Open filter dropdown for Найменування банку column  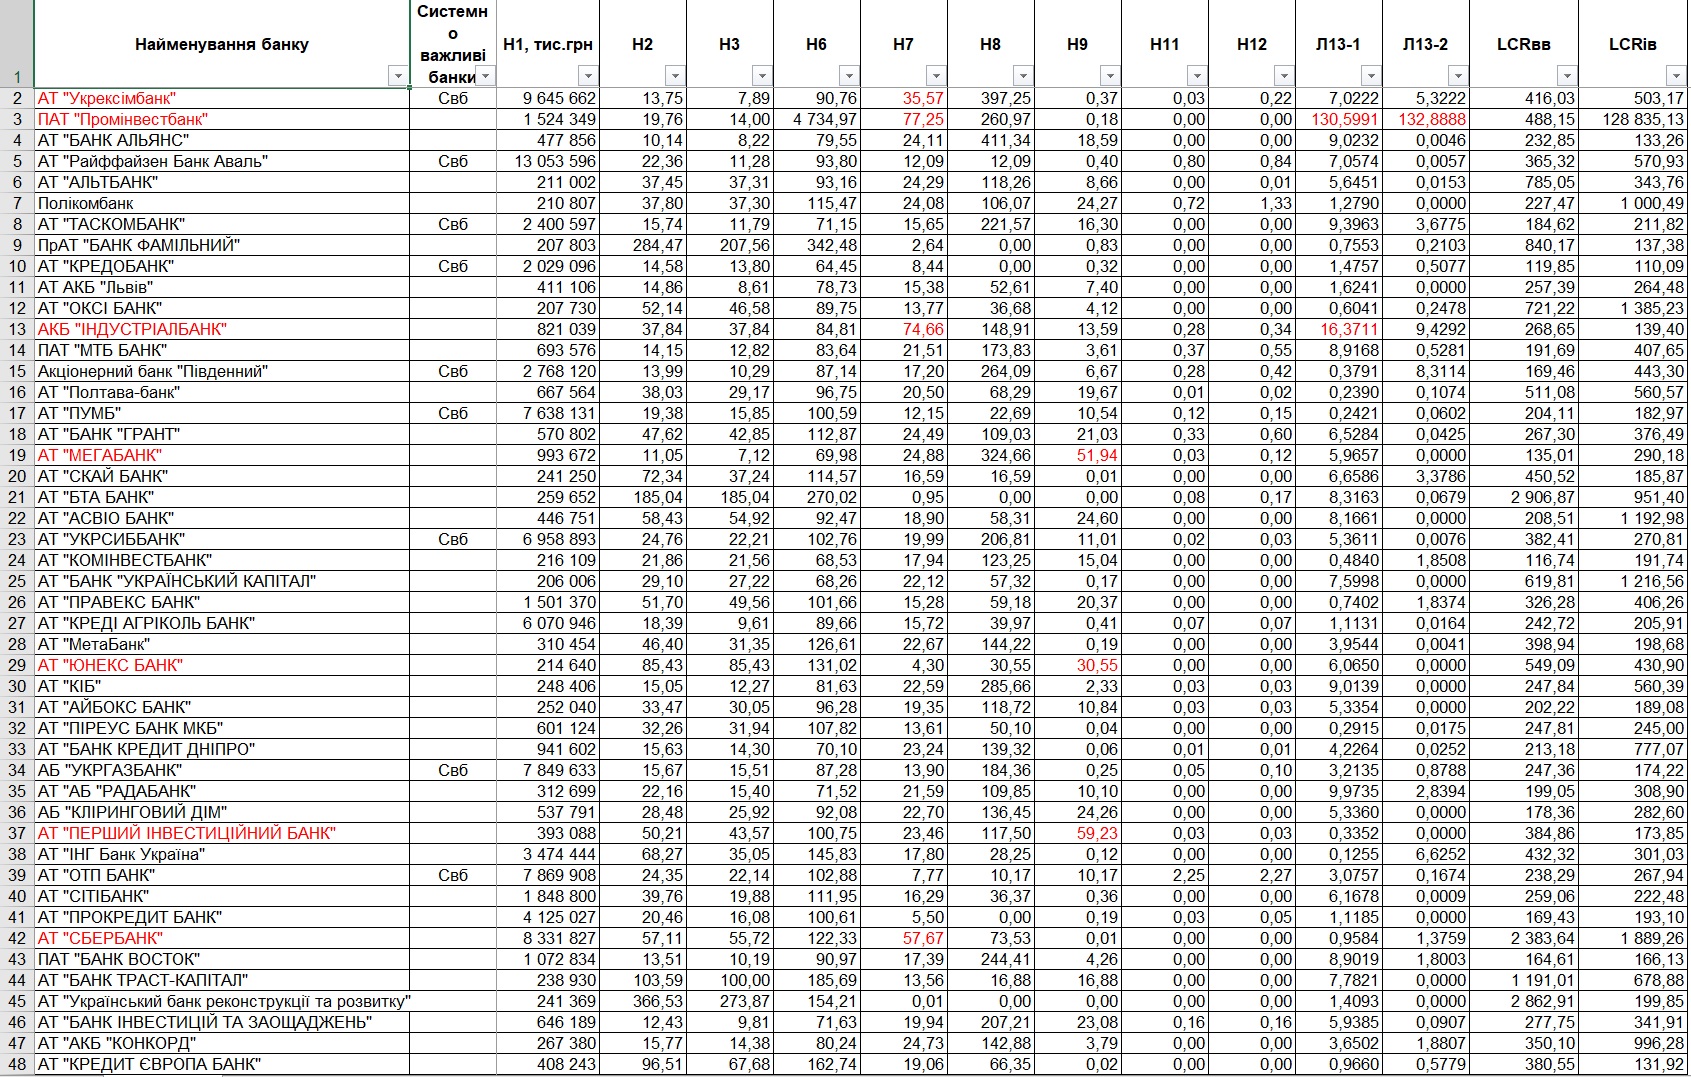pyautogui.click(x=398, y=77)
